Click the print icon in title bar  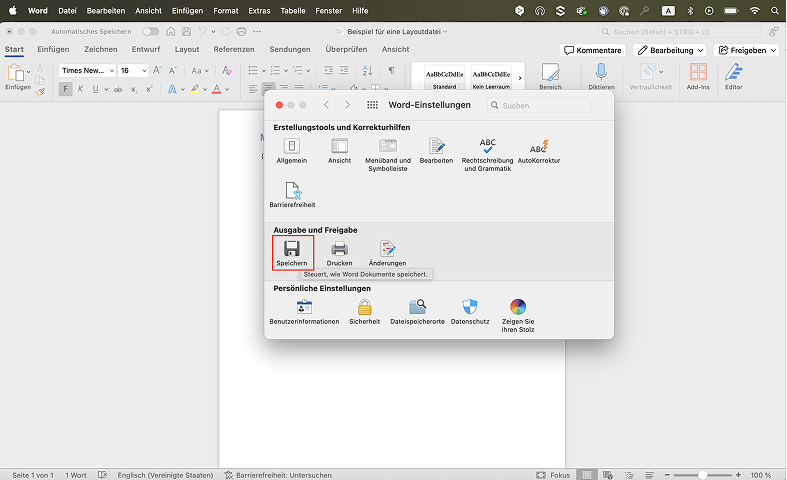tap(241, 31)
